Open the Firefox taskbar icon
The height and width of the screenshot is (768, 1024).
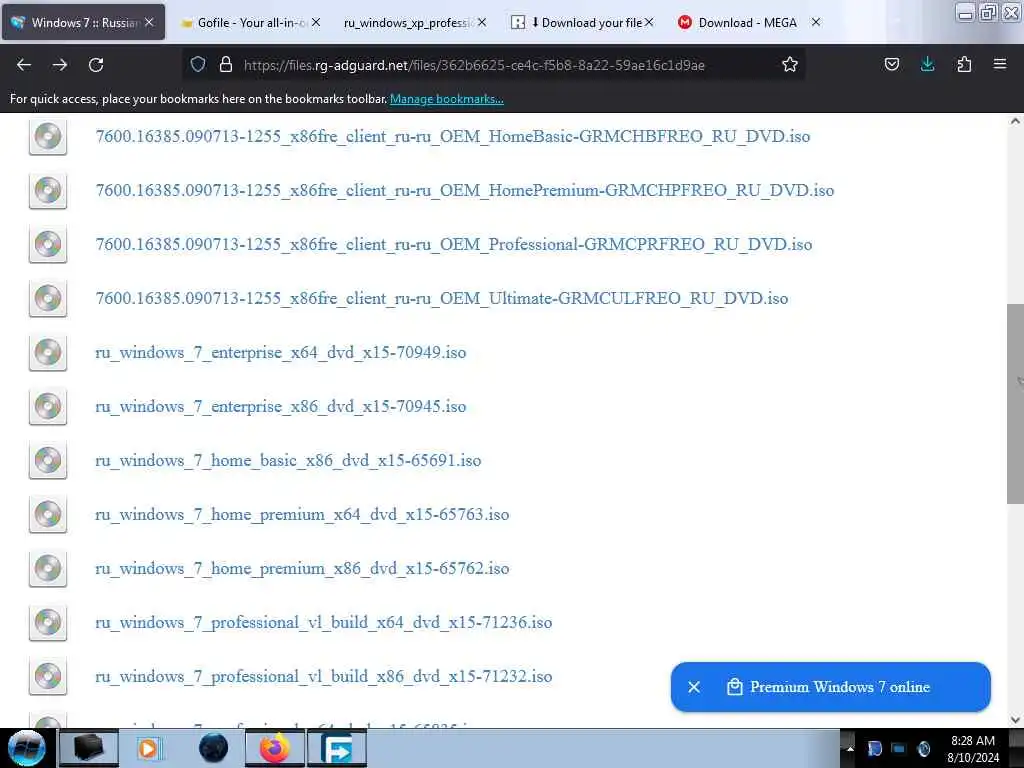(x=275, y=748)
